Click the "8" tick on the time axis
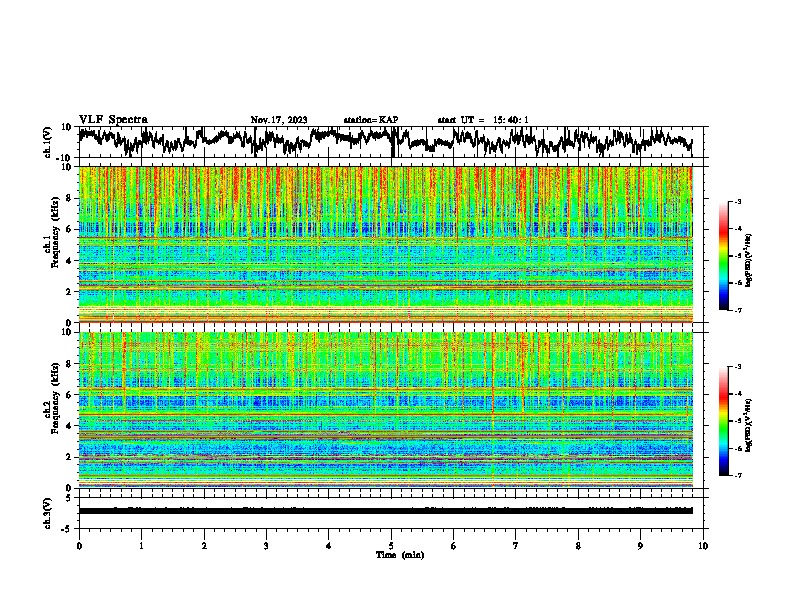 tap(578, 546)
